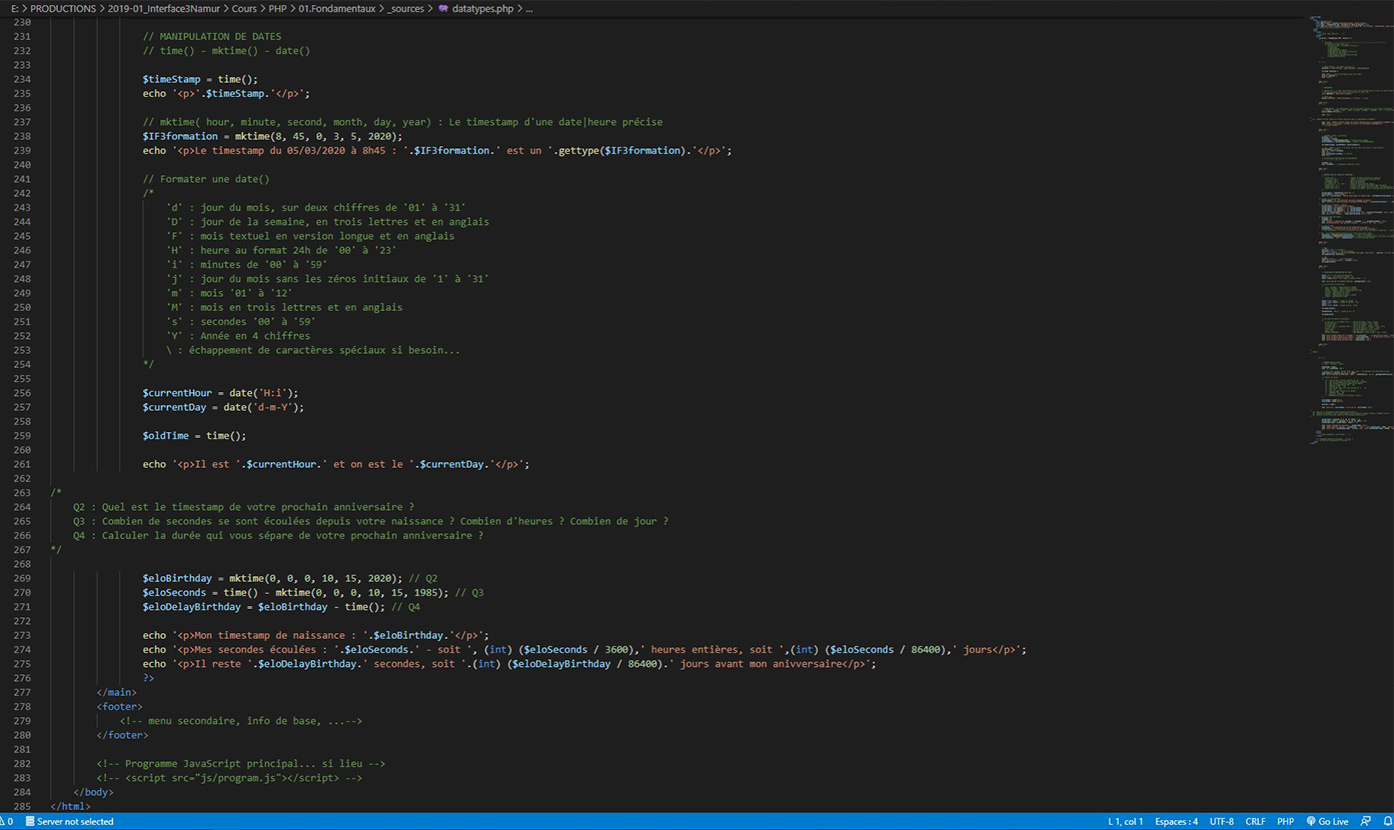Place cursor on '$timeStamp = time();' line
Image resolution: width=1394 pixels, height=830 pixels.
201,79
